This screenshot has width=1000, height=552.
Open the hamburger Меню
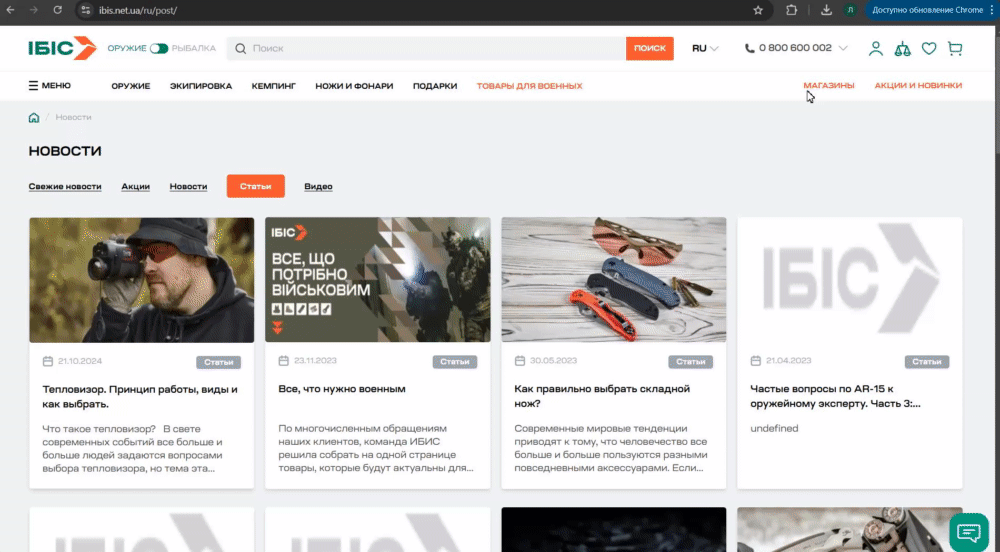point(50,86)
